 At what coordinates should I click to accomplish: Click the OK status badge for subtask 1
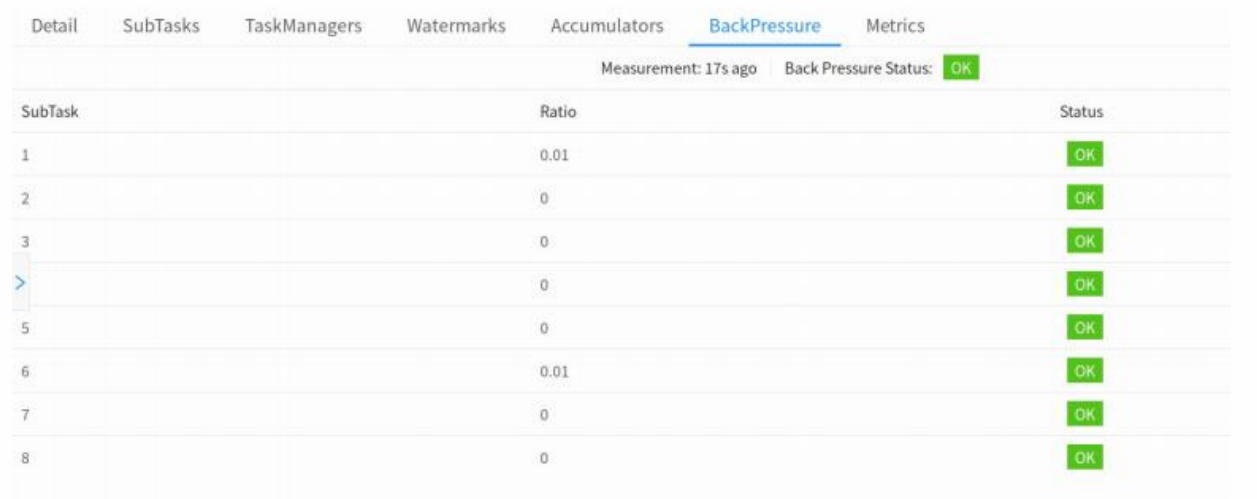1081,156
